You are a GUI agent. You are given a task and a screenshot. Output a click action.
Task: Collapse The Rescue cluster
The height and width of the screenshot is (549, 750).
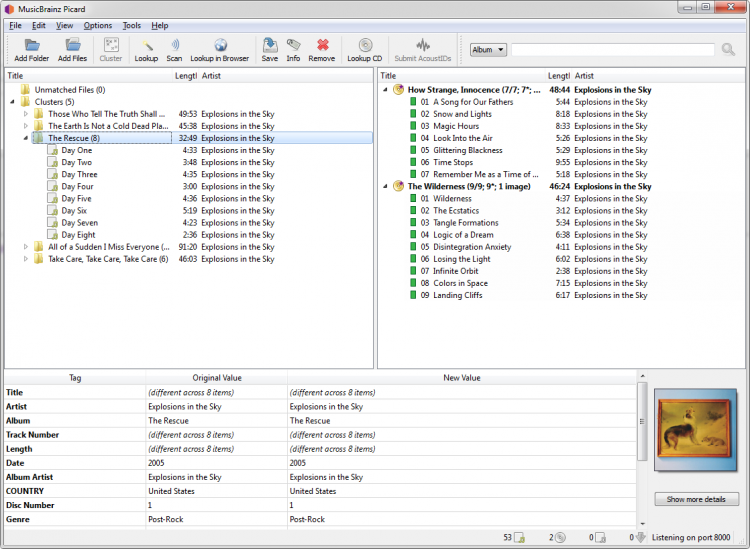[x=26, y=138]
